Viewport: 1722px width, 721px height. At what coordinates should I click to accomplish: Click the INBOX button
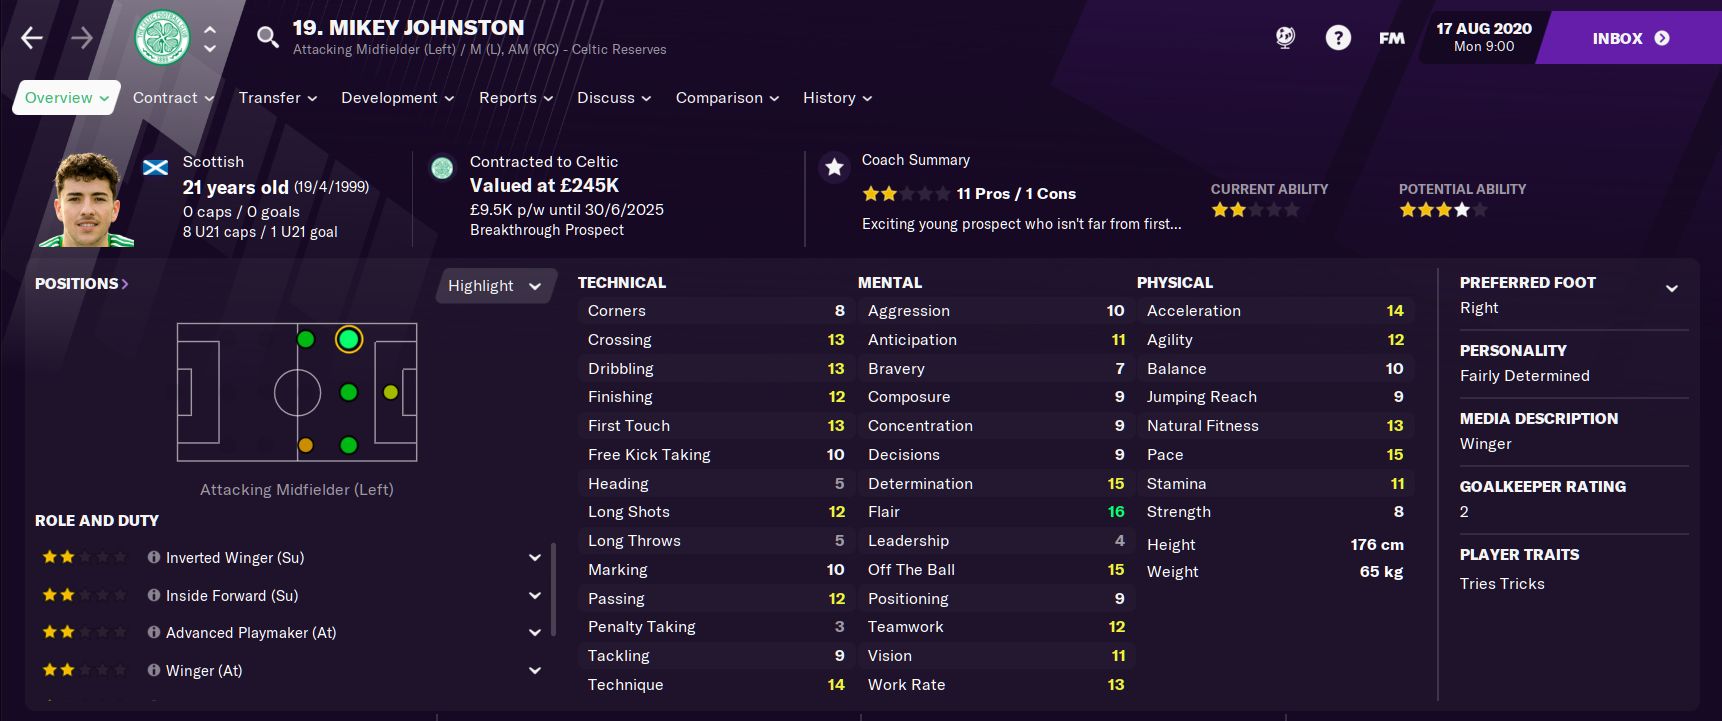(x=1630, y=38)
